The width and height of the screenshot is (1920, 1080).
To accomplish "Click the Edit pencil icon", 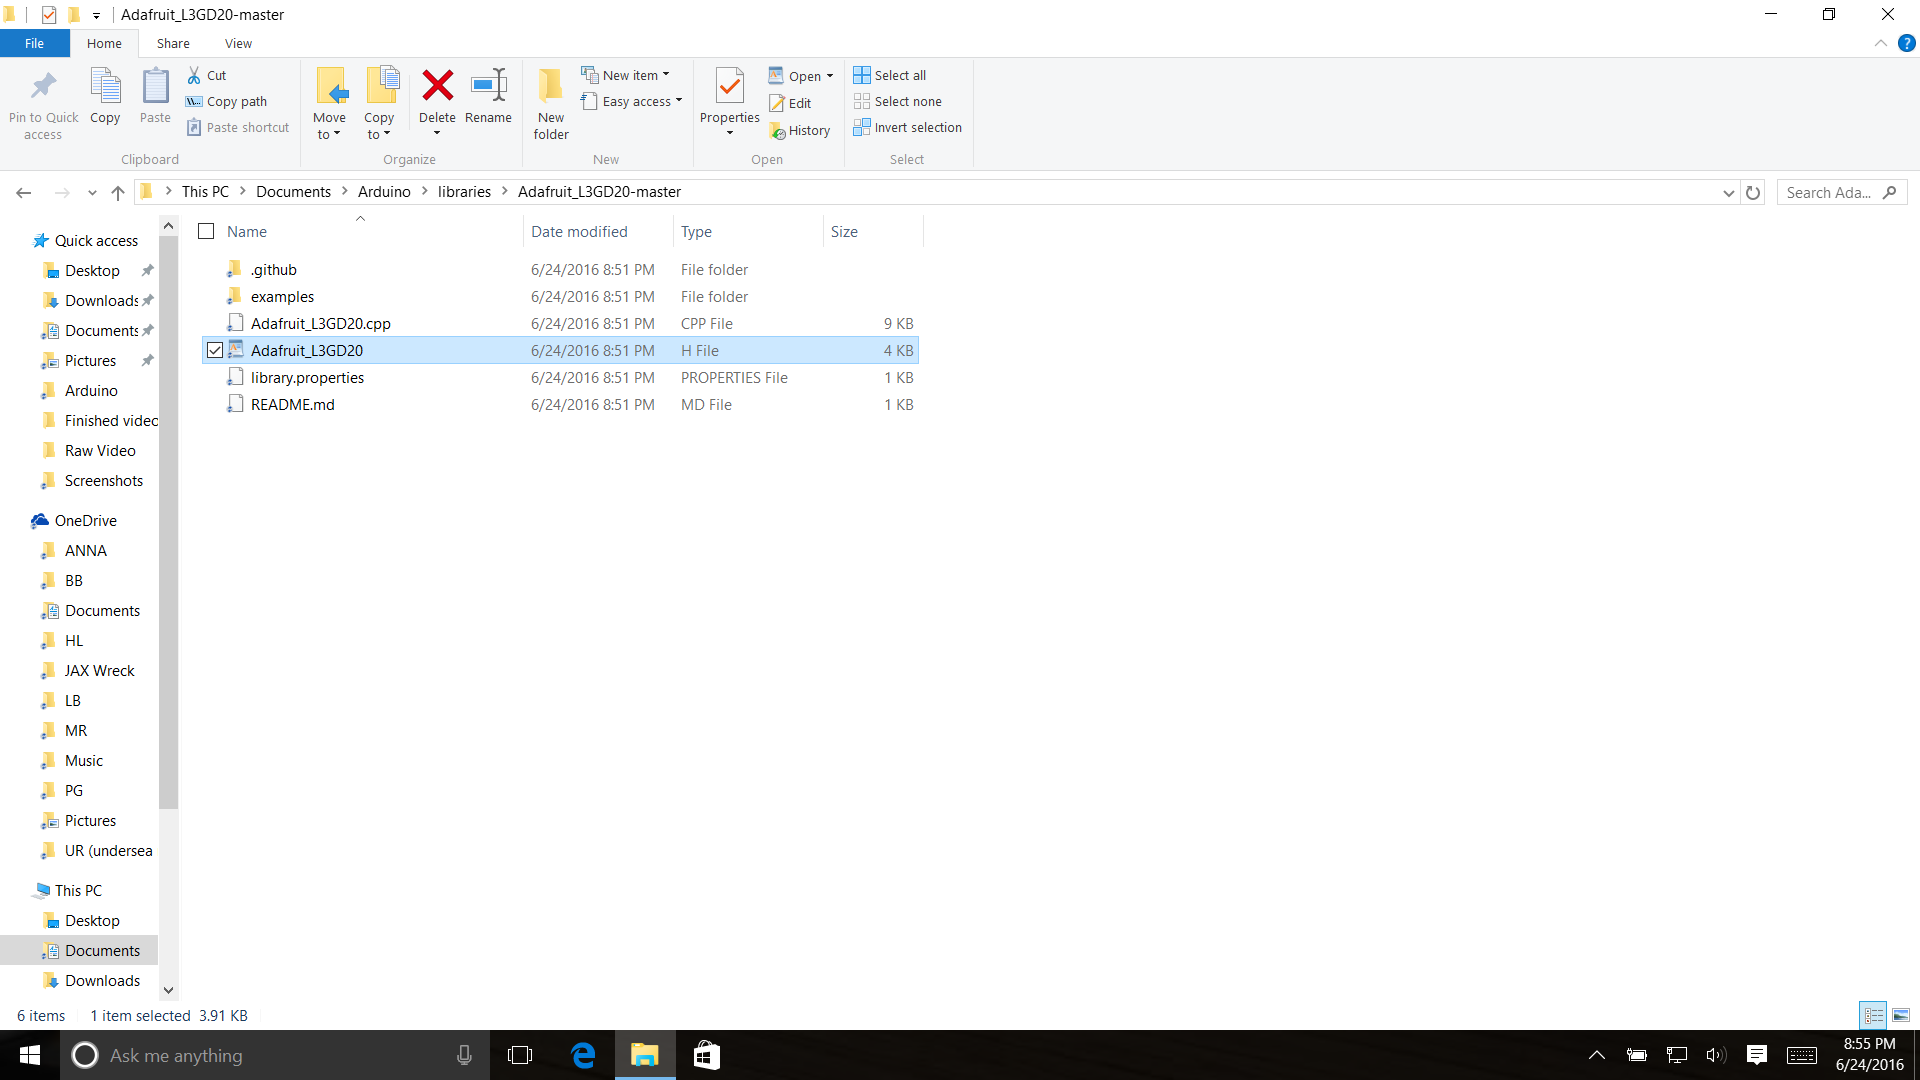I will click(x=777, y=103).
